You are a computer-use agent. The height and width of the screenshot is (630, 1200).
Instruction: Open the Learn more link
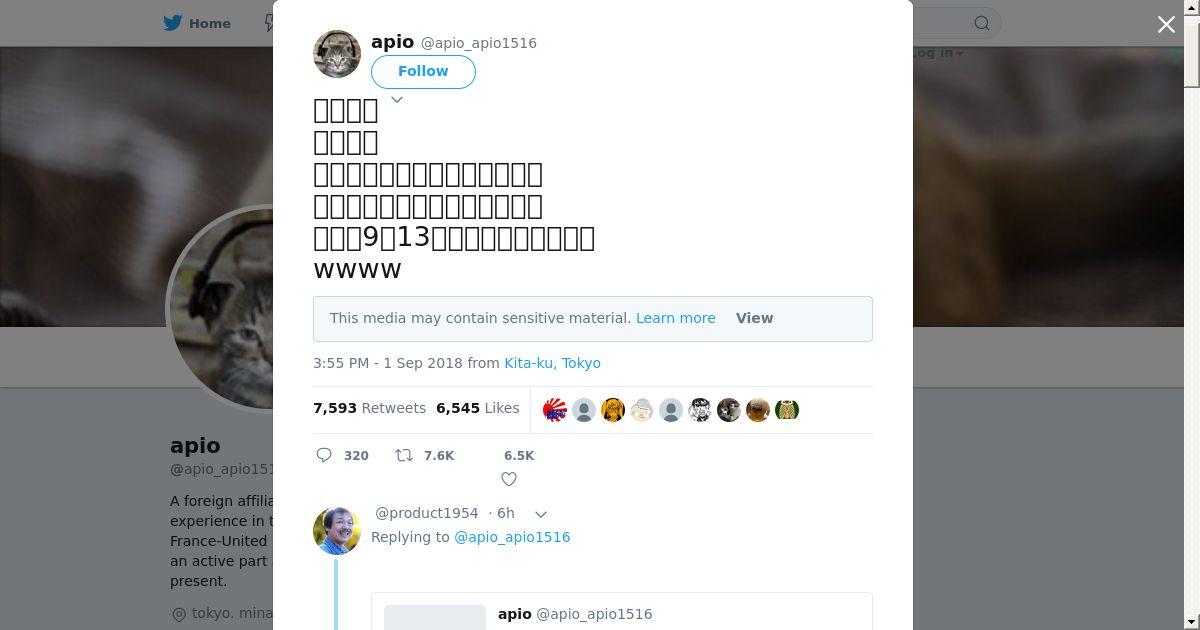tap(675, 318)
